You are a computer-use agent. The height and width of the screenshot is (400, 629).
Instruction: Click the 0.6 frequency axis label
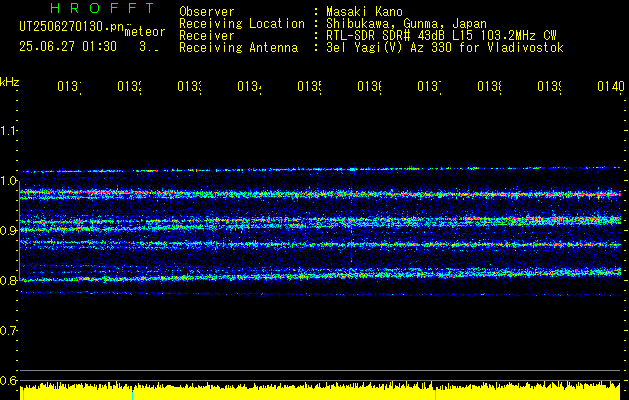click(x=8, y=380)
